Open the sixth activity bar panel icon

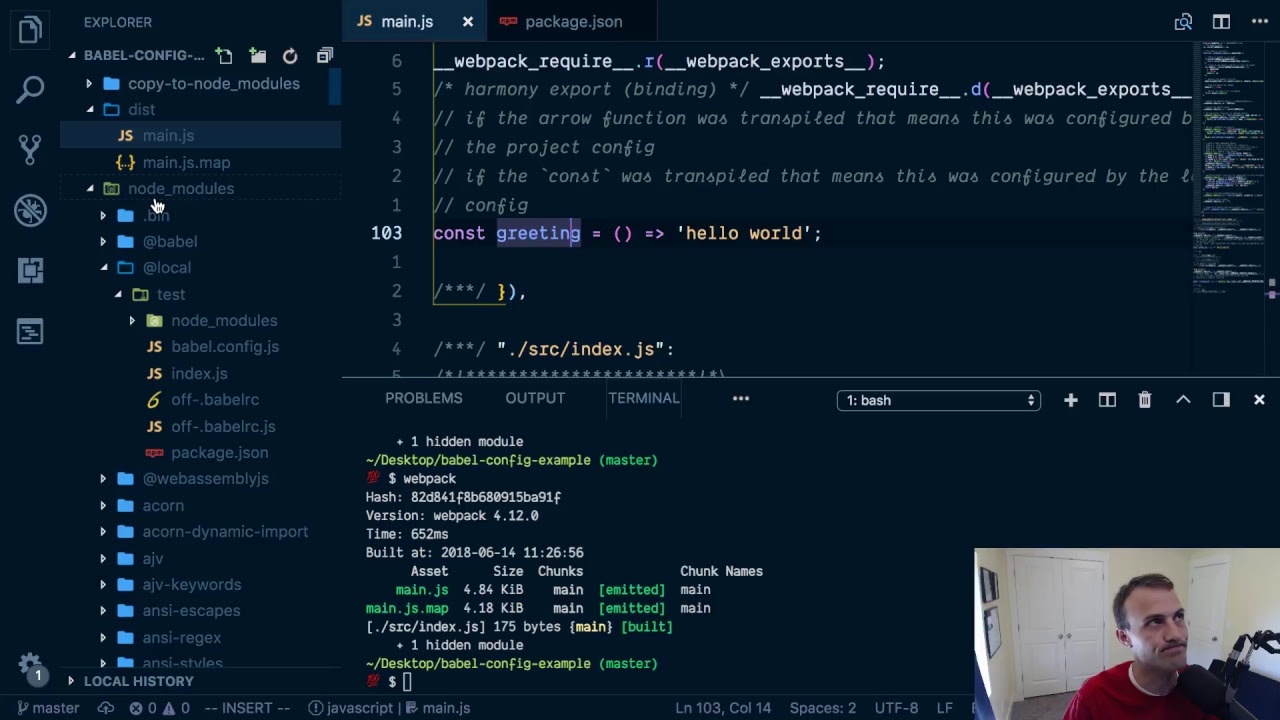30,331
